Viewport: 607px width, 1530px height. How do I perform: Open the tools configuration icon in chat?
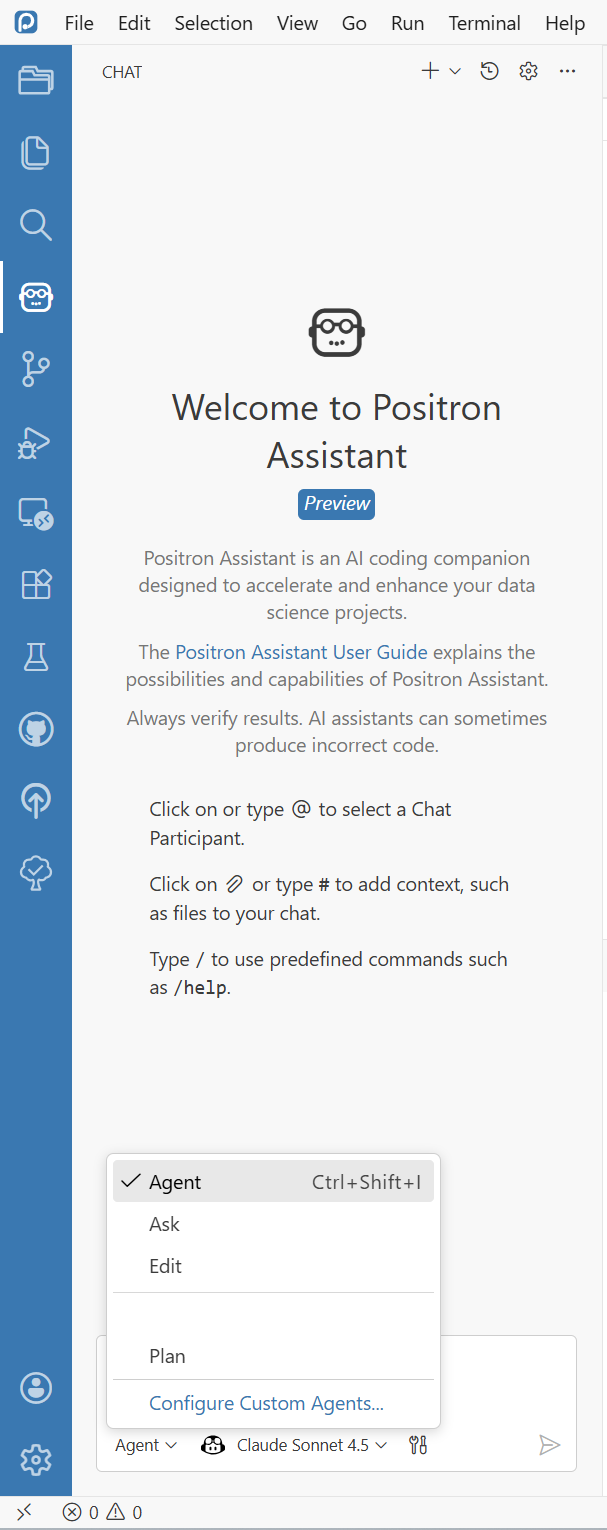418,1445
